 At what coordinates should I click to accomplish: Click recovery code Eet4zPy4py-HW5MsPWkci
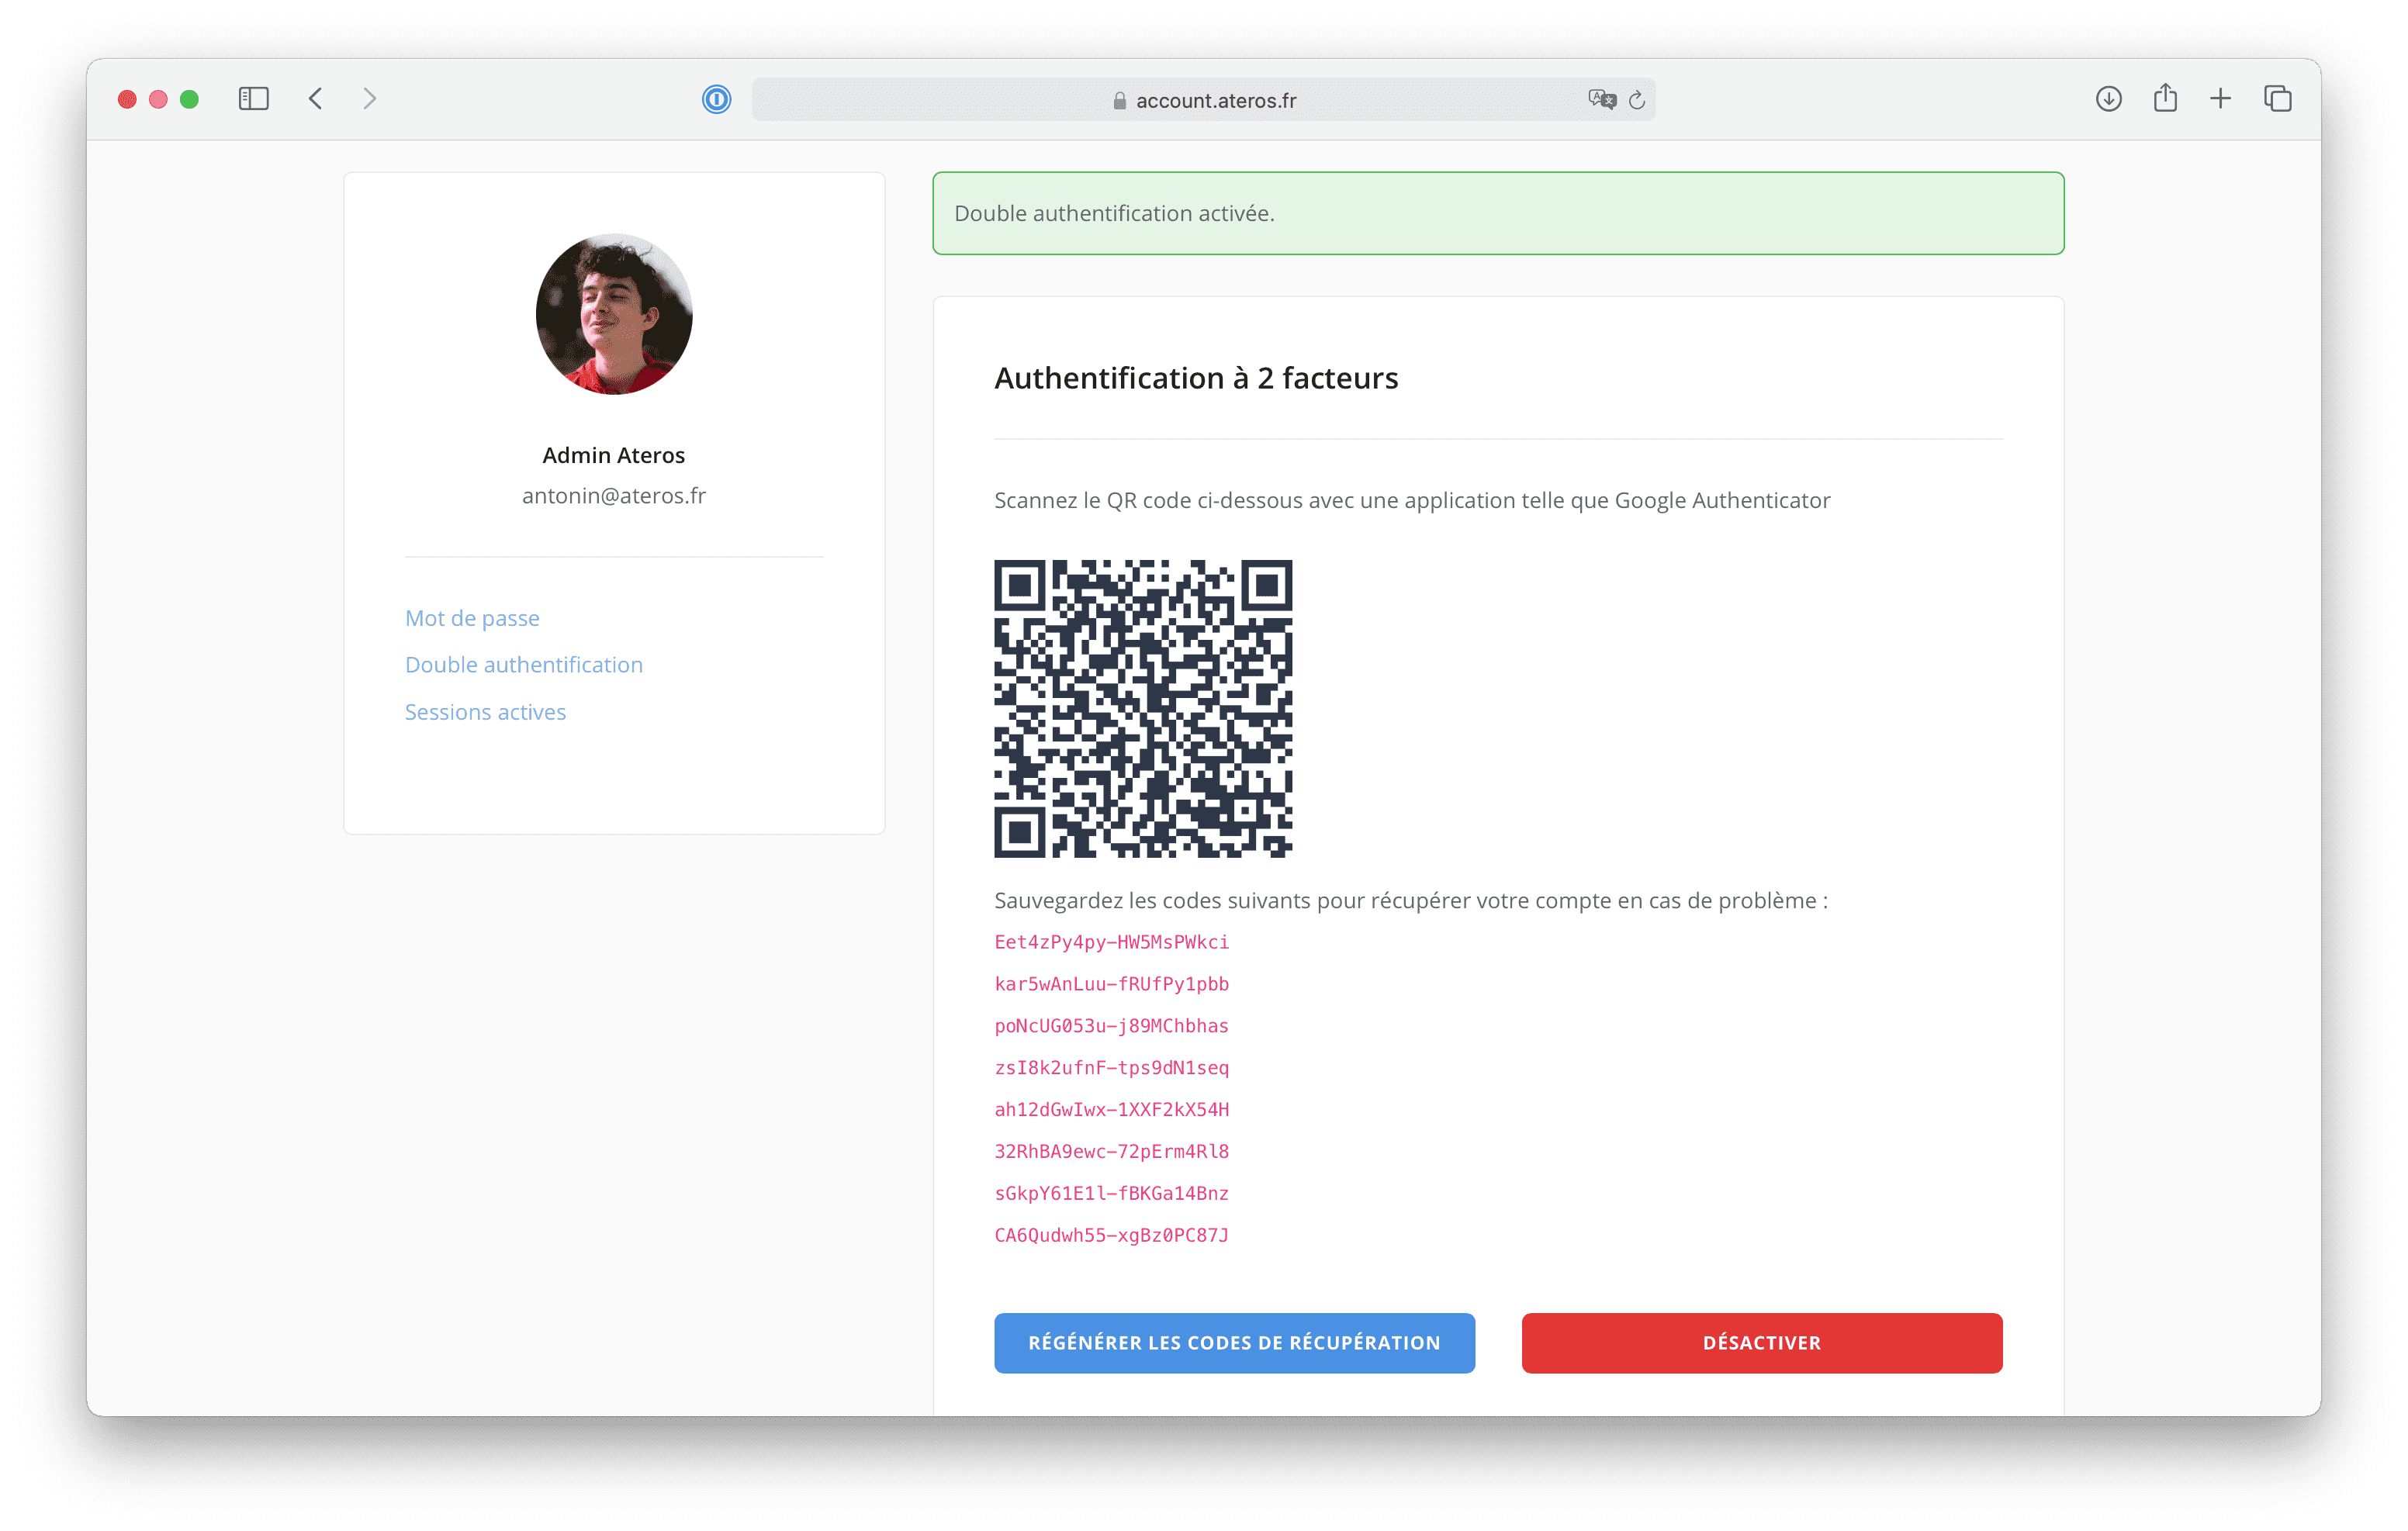(x=1111, y=942)
